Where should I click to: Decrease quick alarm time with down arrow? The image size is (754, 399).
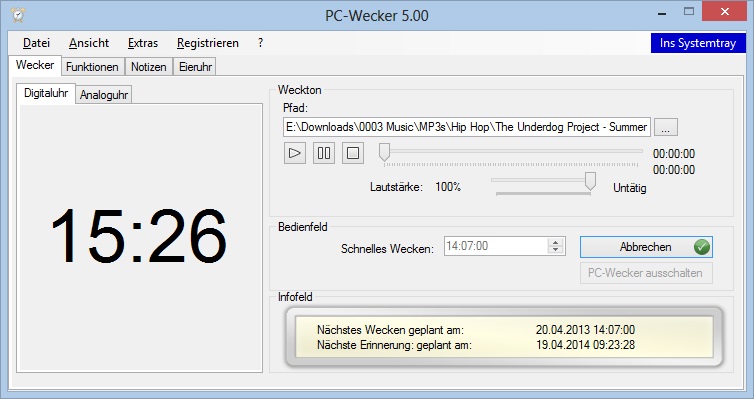point(555,250)
